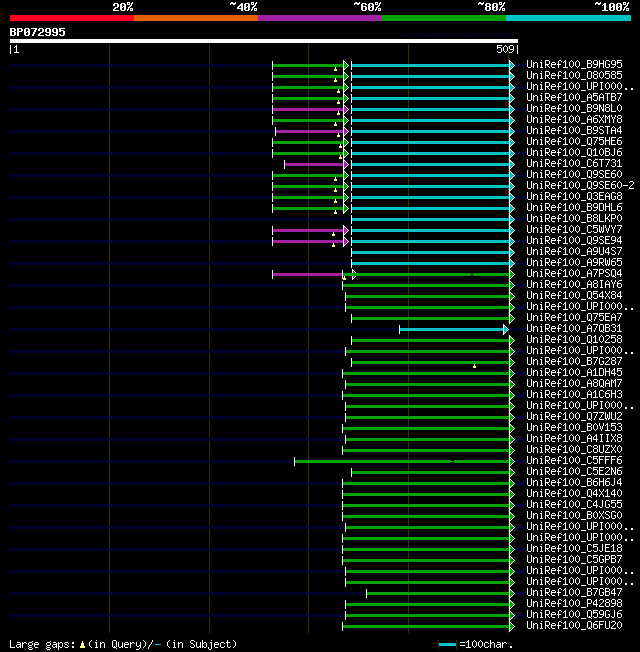Click the purple alignment segment for UniRef100_A7PSQ4
This screenshot has width=640, height=652.
point(307,274)
